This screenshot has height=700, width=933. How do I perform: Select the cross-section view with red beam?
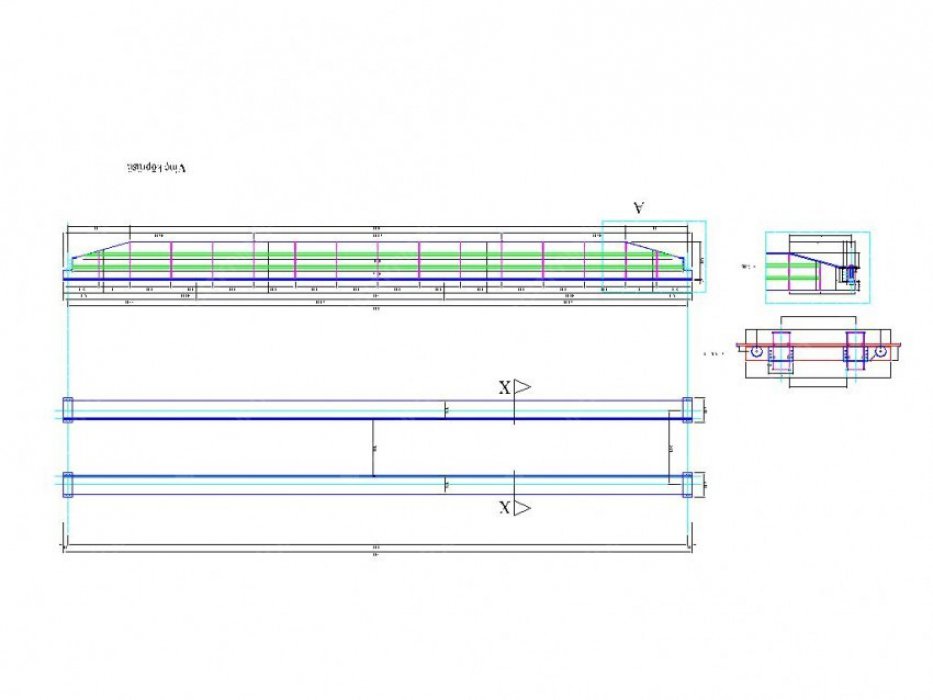click(x=818, y=352)
